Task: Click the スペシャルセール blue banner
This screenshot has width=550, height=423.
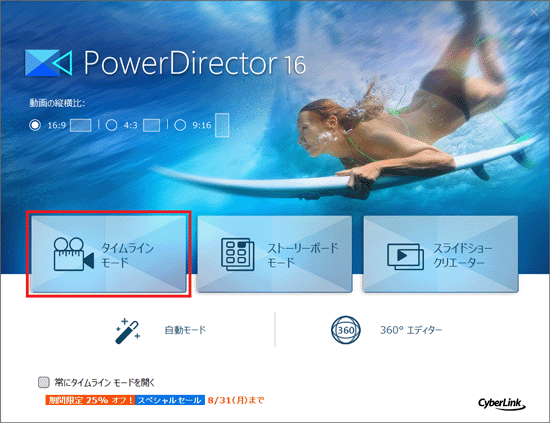Action: click(x=170, y=400)
